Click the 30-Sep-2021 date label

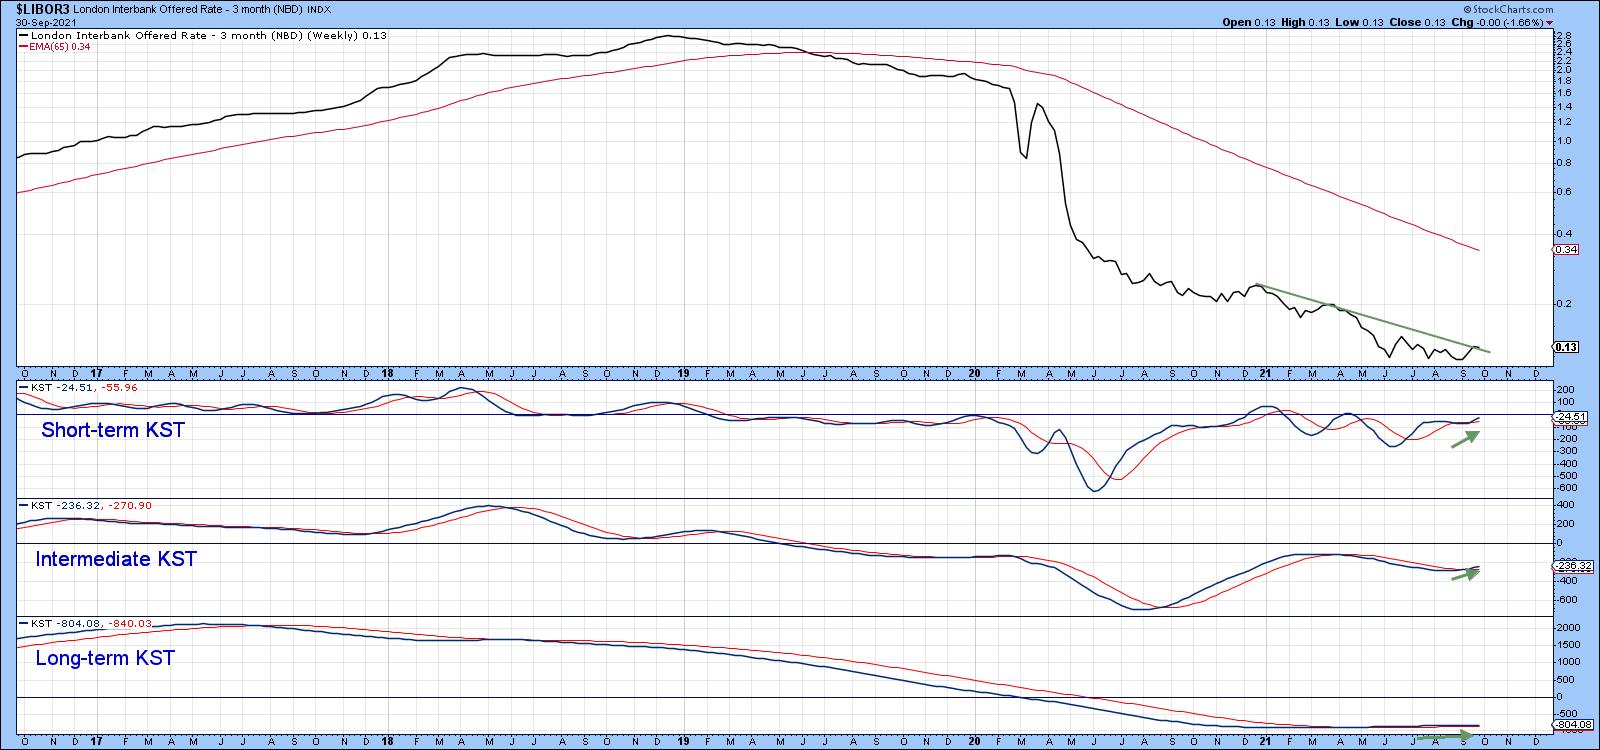click(x=39, y=22)
